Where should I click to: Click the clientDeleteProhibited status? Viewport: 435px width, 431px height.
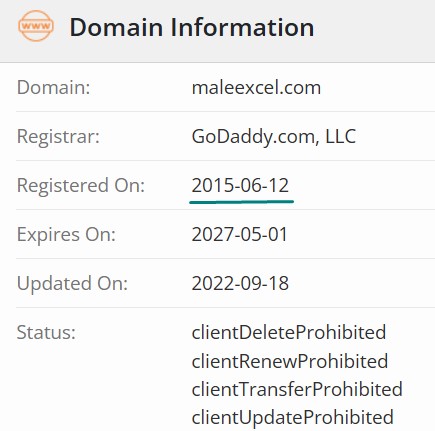289,332
